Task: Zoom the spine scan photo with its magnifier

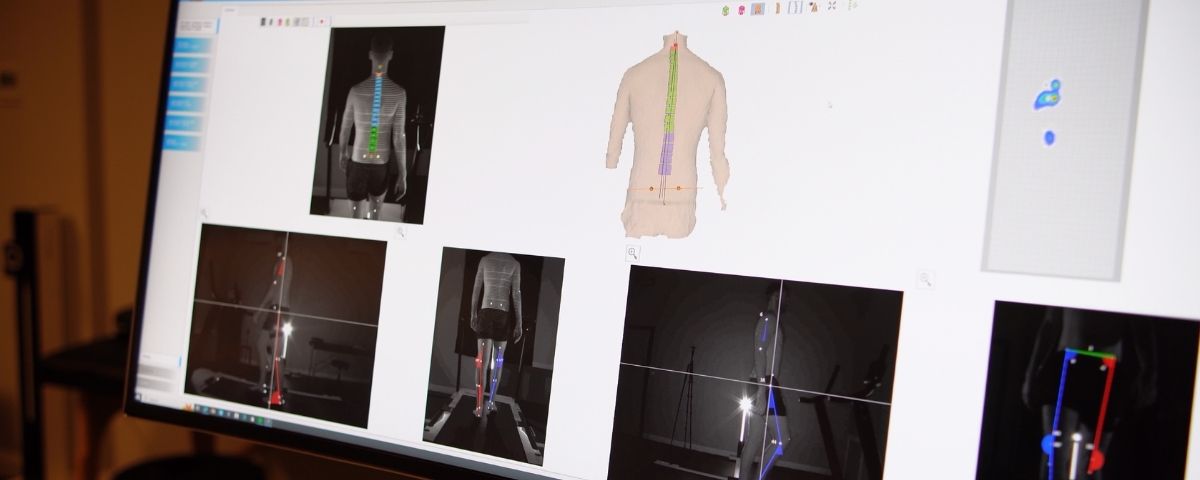Action: point(401,231)
